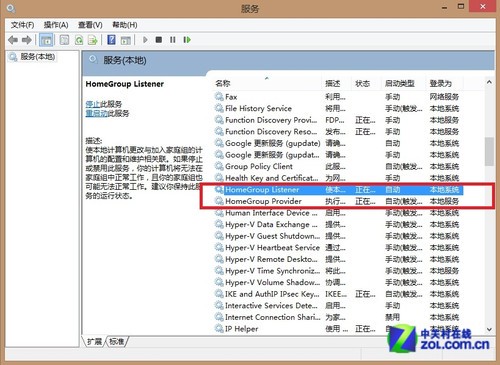The height and width of the screenshot is (365, 500).
Task: Toggle the Show/Hide Console Tree toolbar icon
Action: 46,40
